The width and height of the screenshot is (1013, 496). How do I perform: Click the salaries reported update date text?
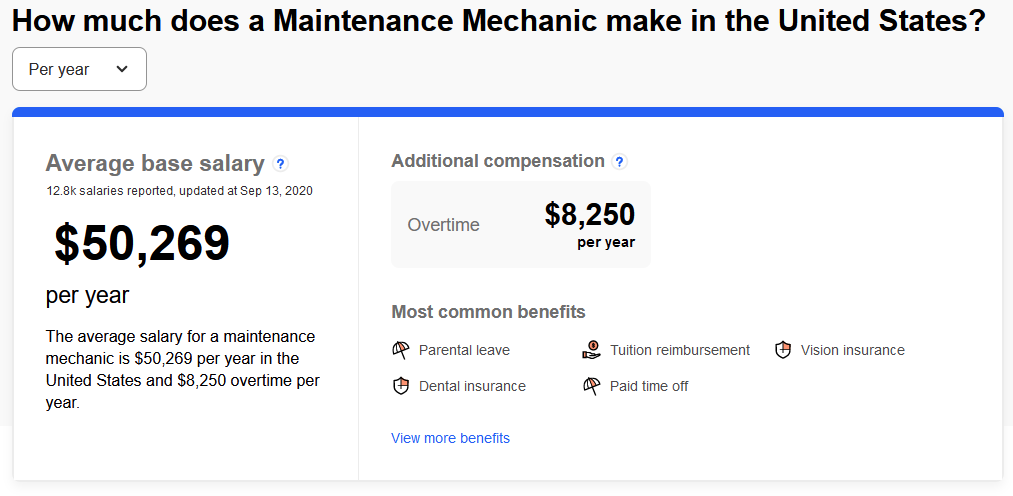[x=179, y=190]
